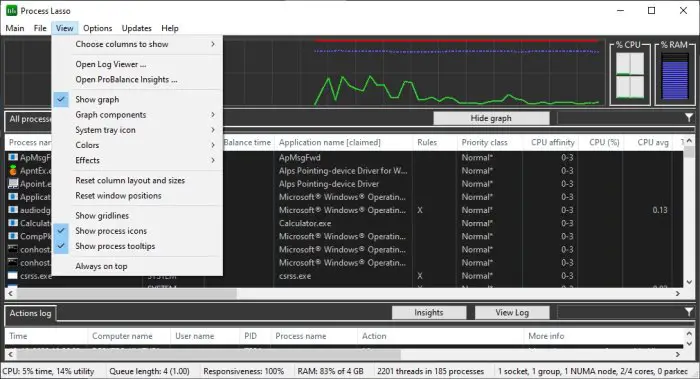The width and height of the screenshot is (700, 379).
Task: Click the Hide graph button
Action: 491,118
